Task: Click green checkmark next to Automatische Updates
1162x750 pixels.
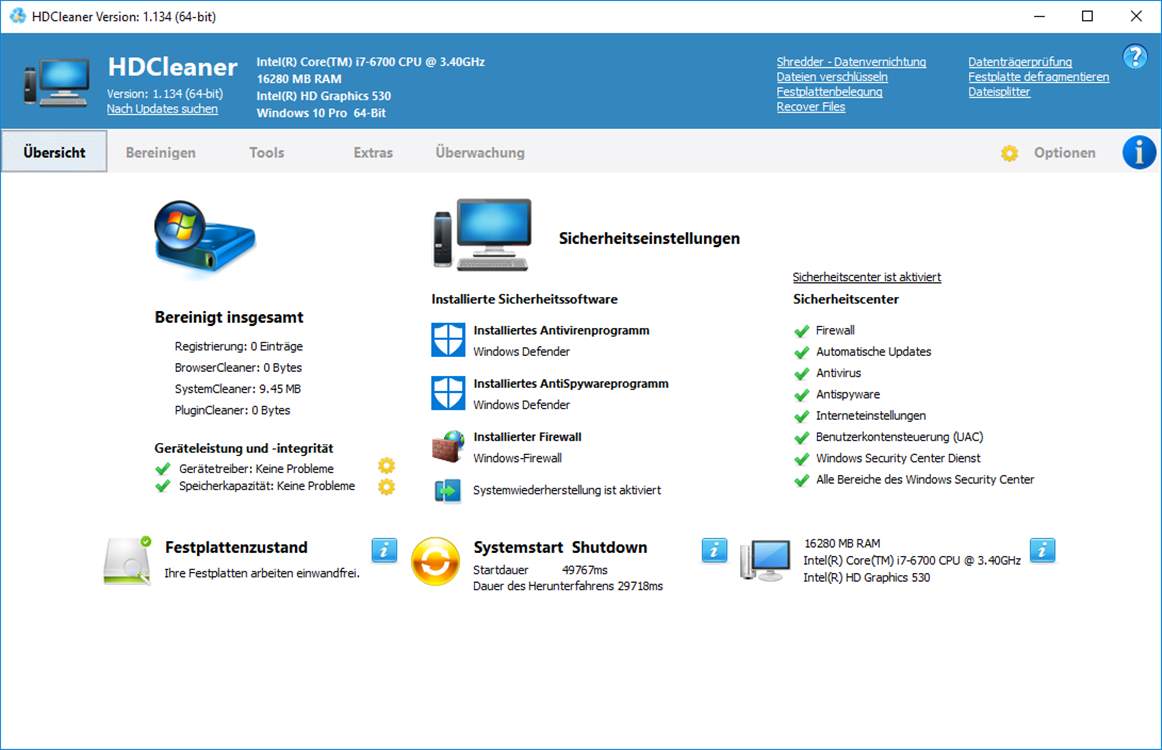Action: coord(801,353)
